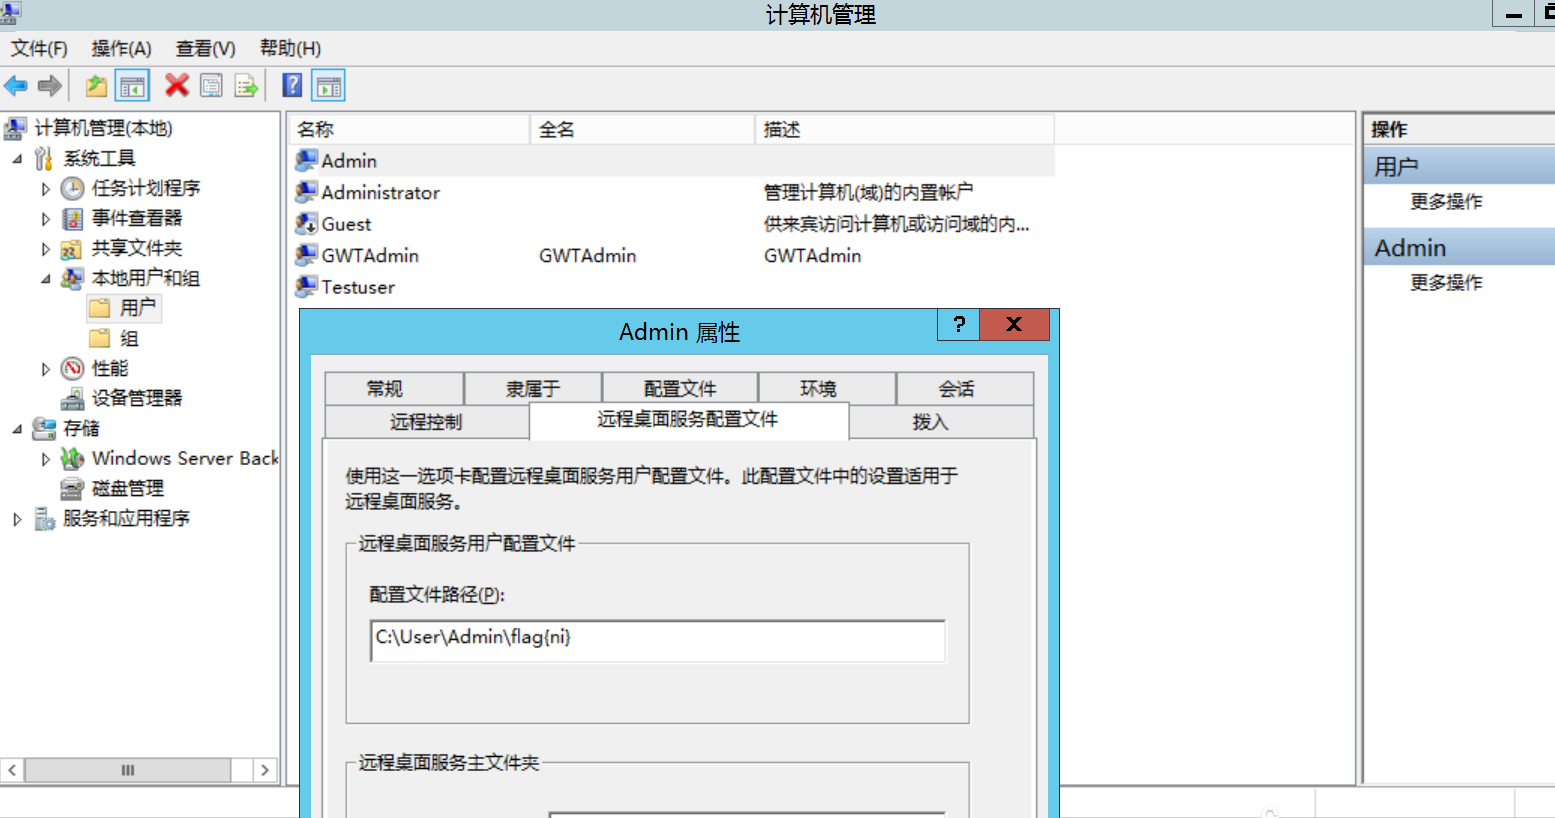1555x818 pixels.
Task: Expand the 共享文件夹 tree node
Action: (x=45, y=248)
